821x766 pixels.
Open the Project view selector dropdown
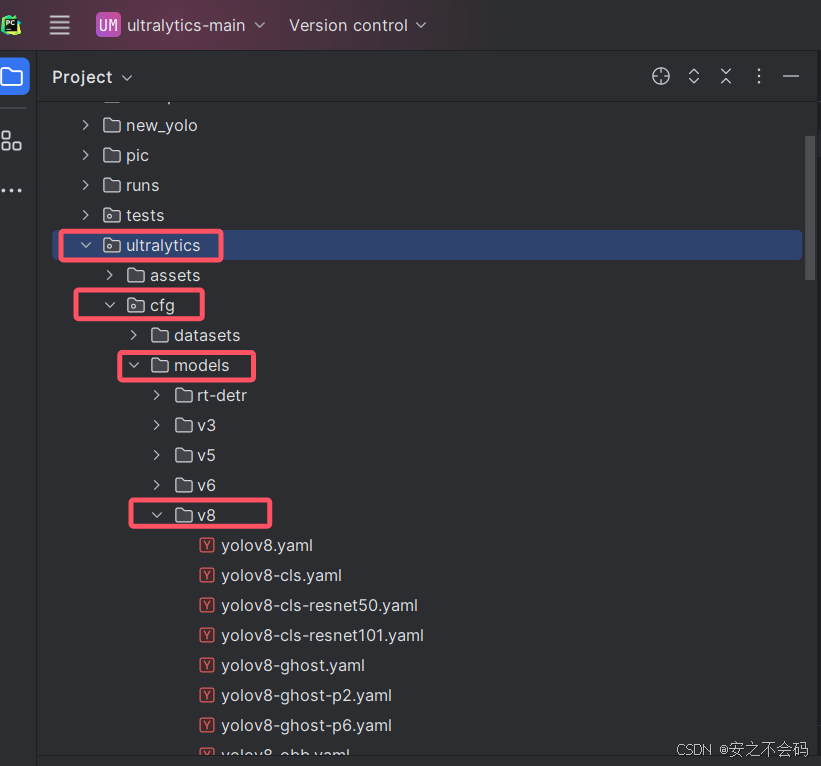point(92,77)
